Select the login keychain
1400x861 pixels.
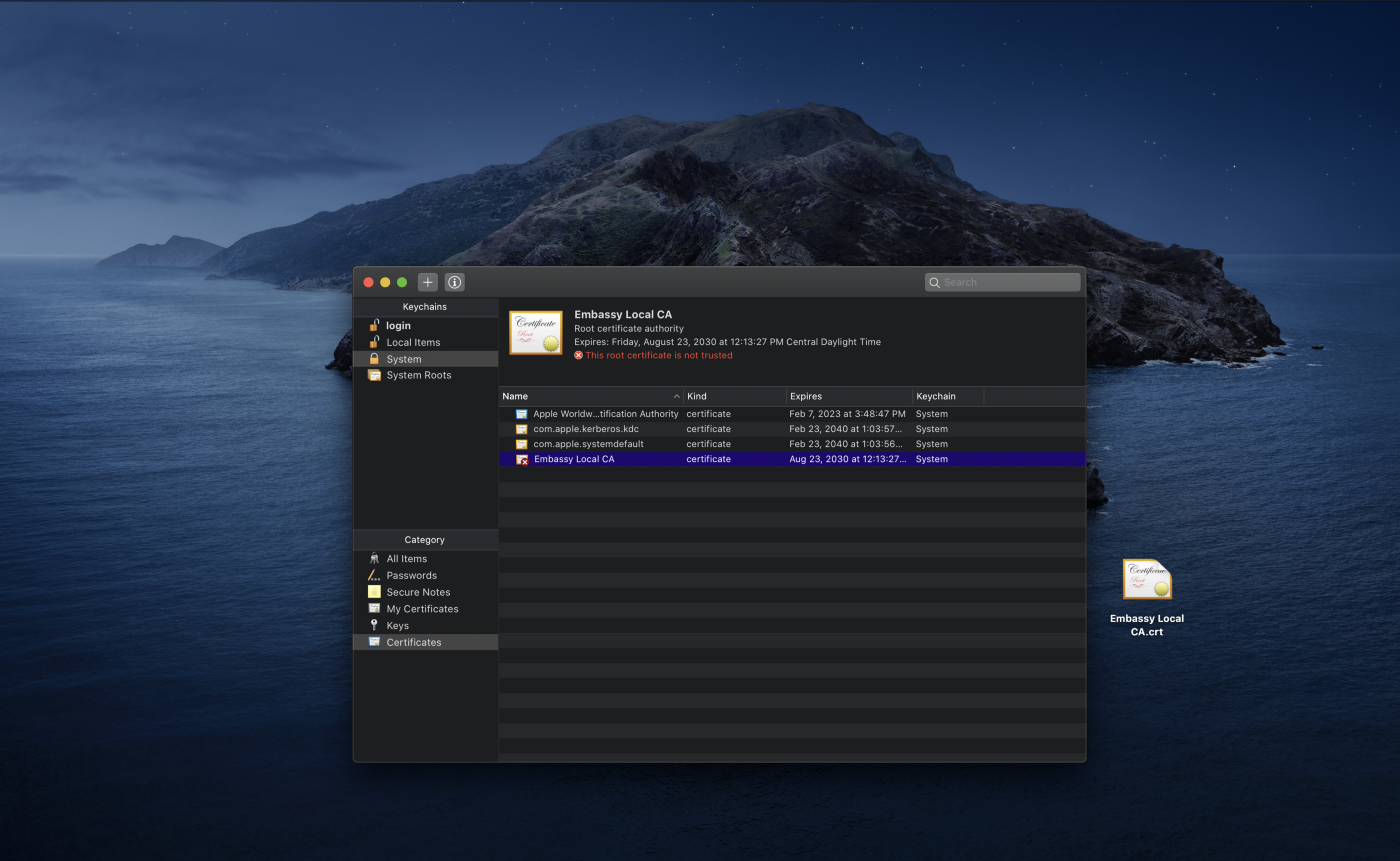point(398,325)
